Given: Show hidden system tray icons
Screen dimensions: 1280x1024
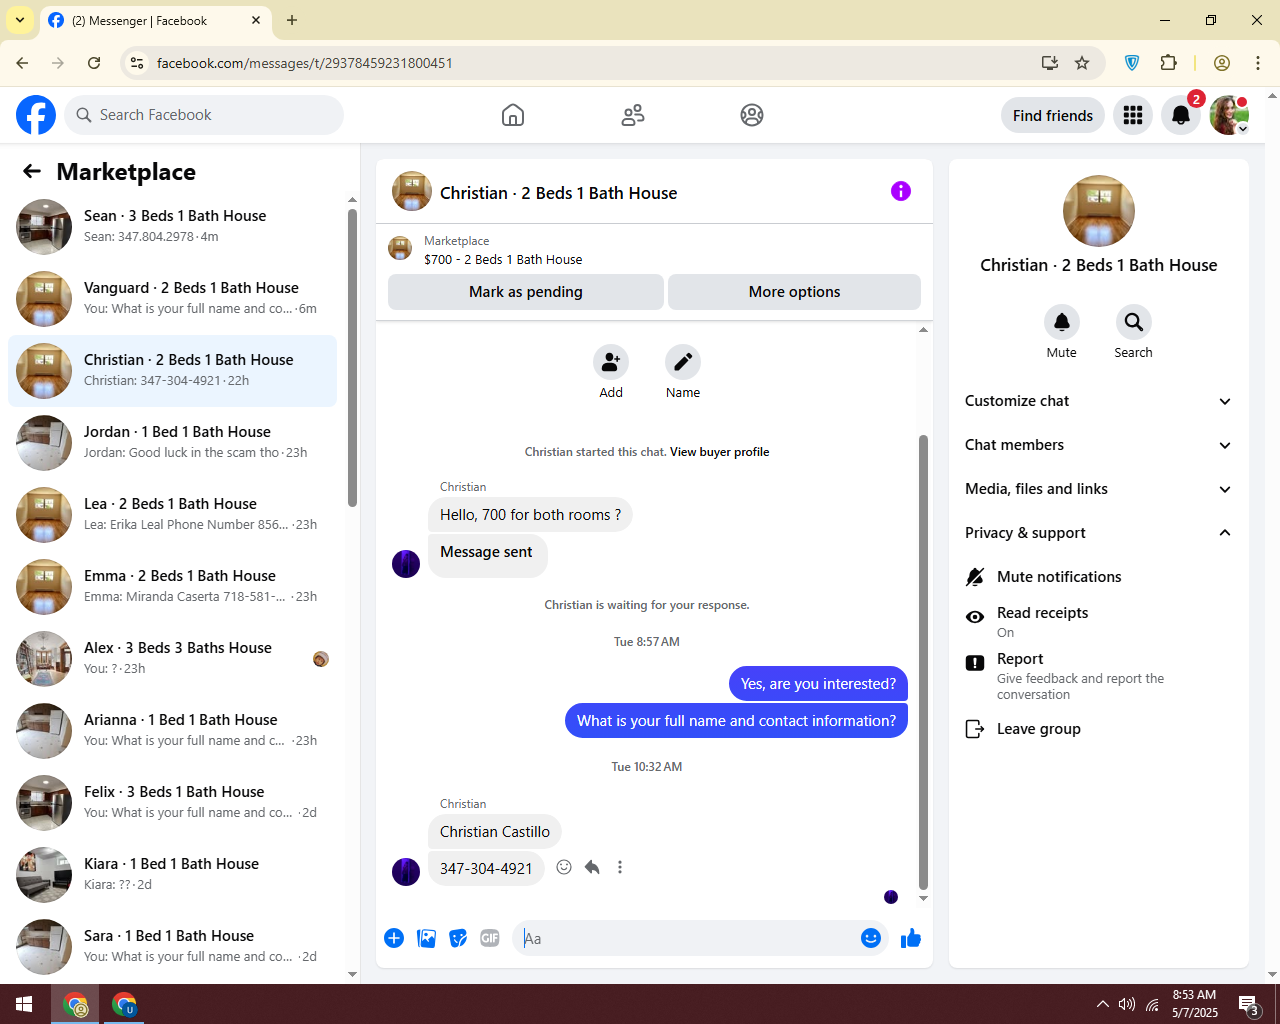Looking at the screenshot, I should point(1102,1004).
